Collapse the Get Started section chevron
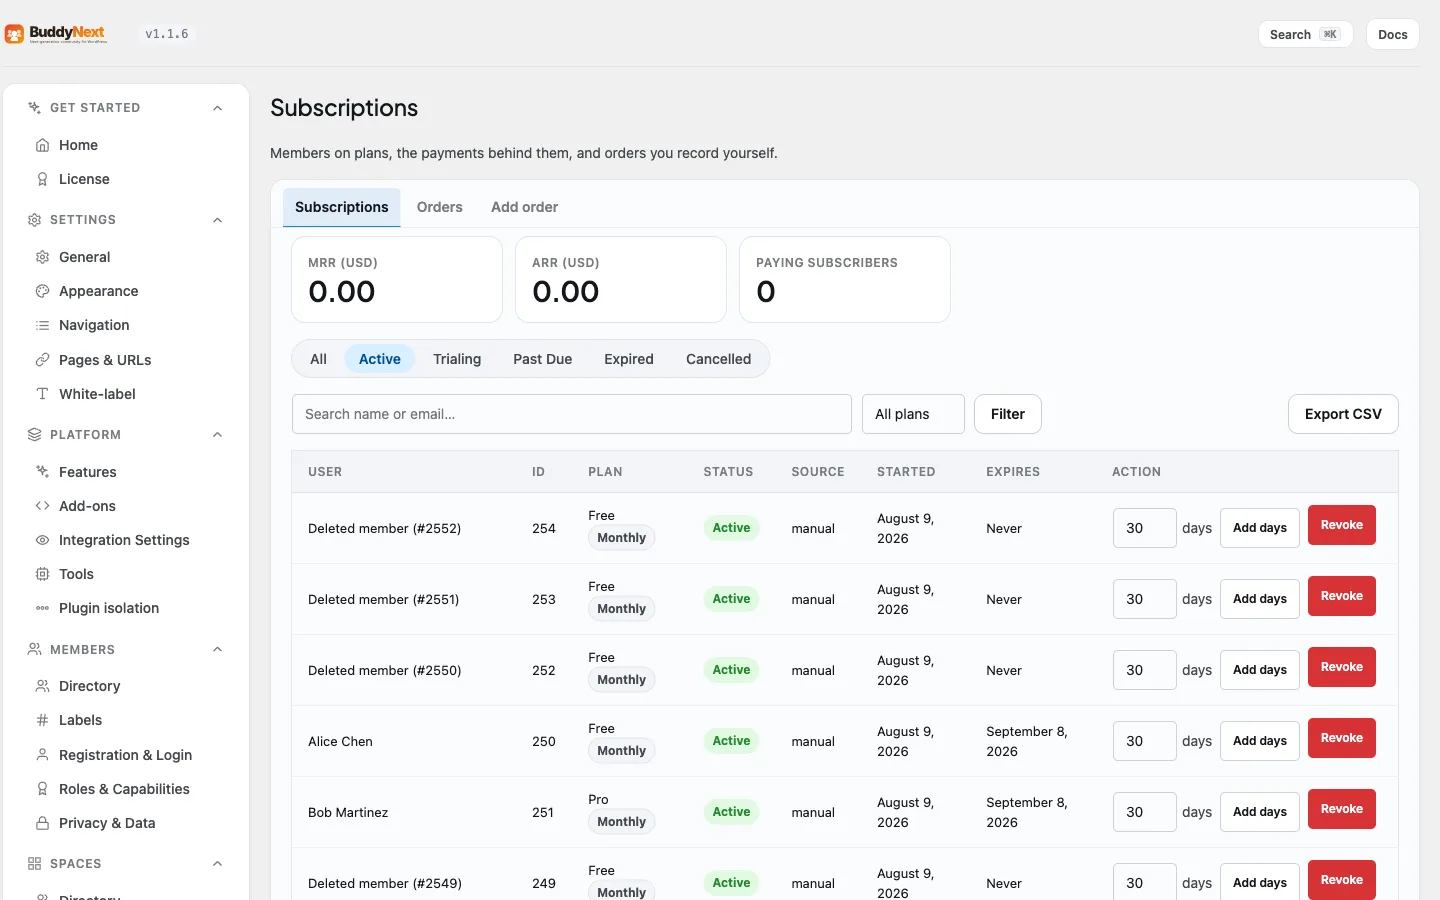 click(217, 108)
